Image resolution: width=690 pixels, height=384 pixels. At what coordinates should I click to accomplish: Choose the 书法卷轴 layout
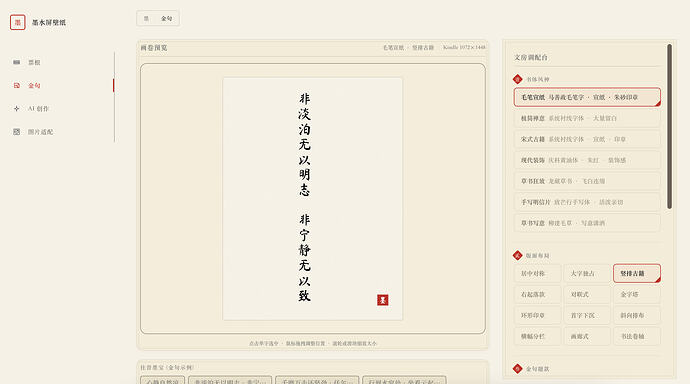coord(637,336)
